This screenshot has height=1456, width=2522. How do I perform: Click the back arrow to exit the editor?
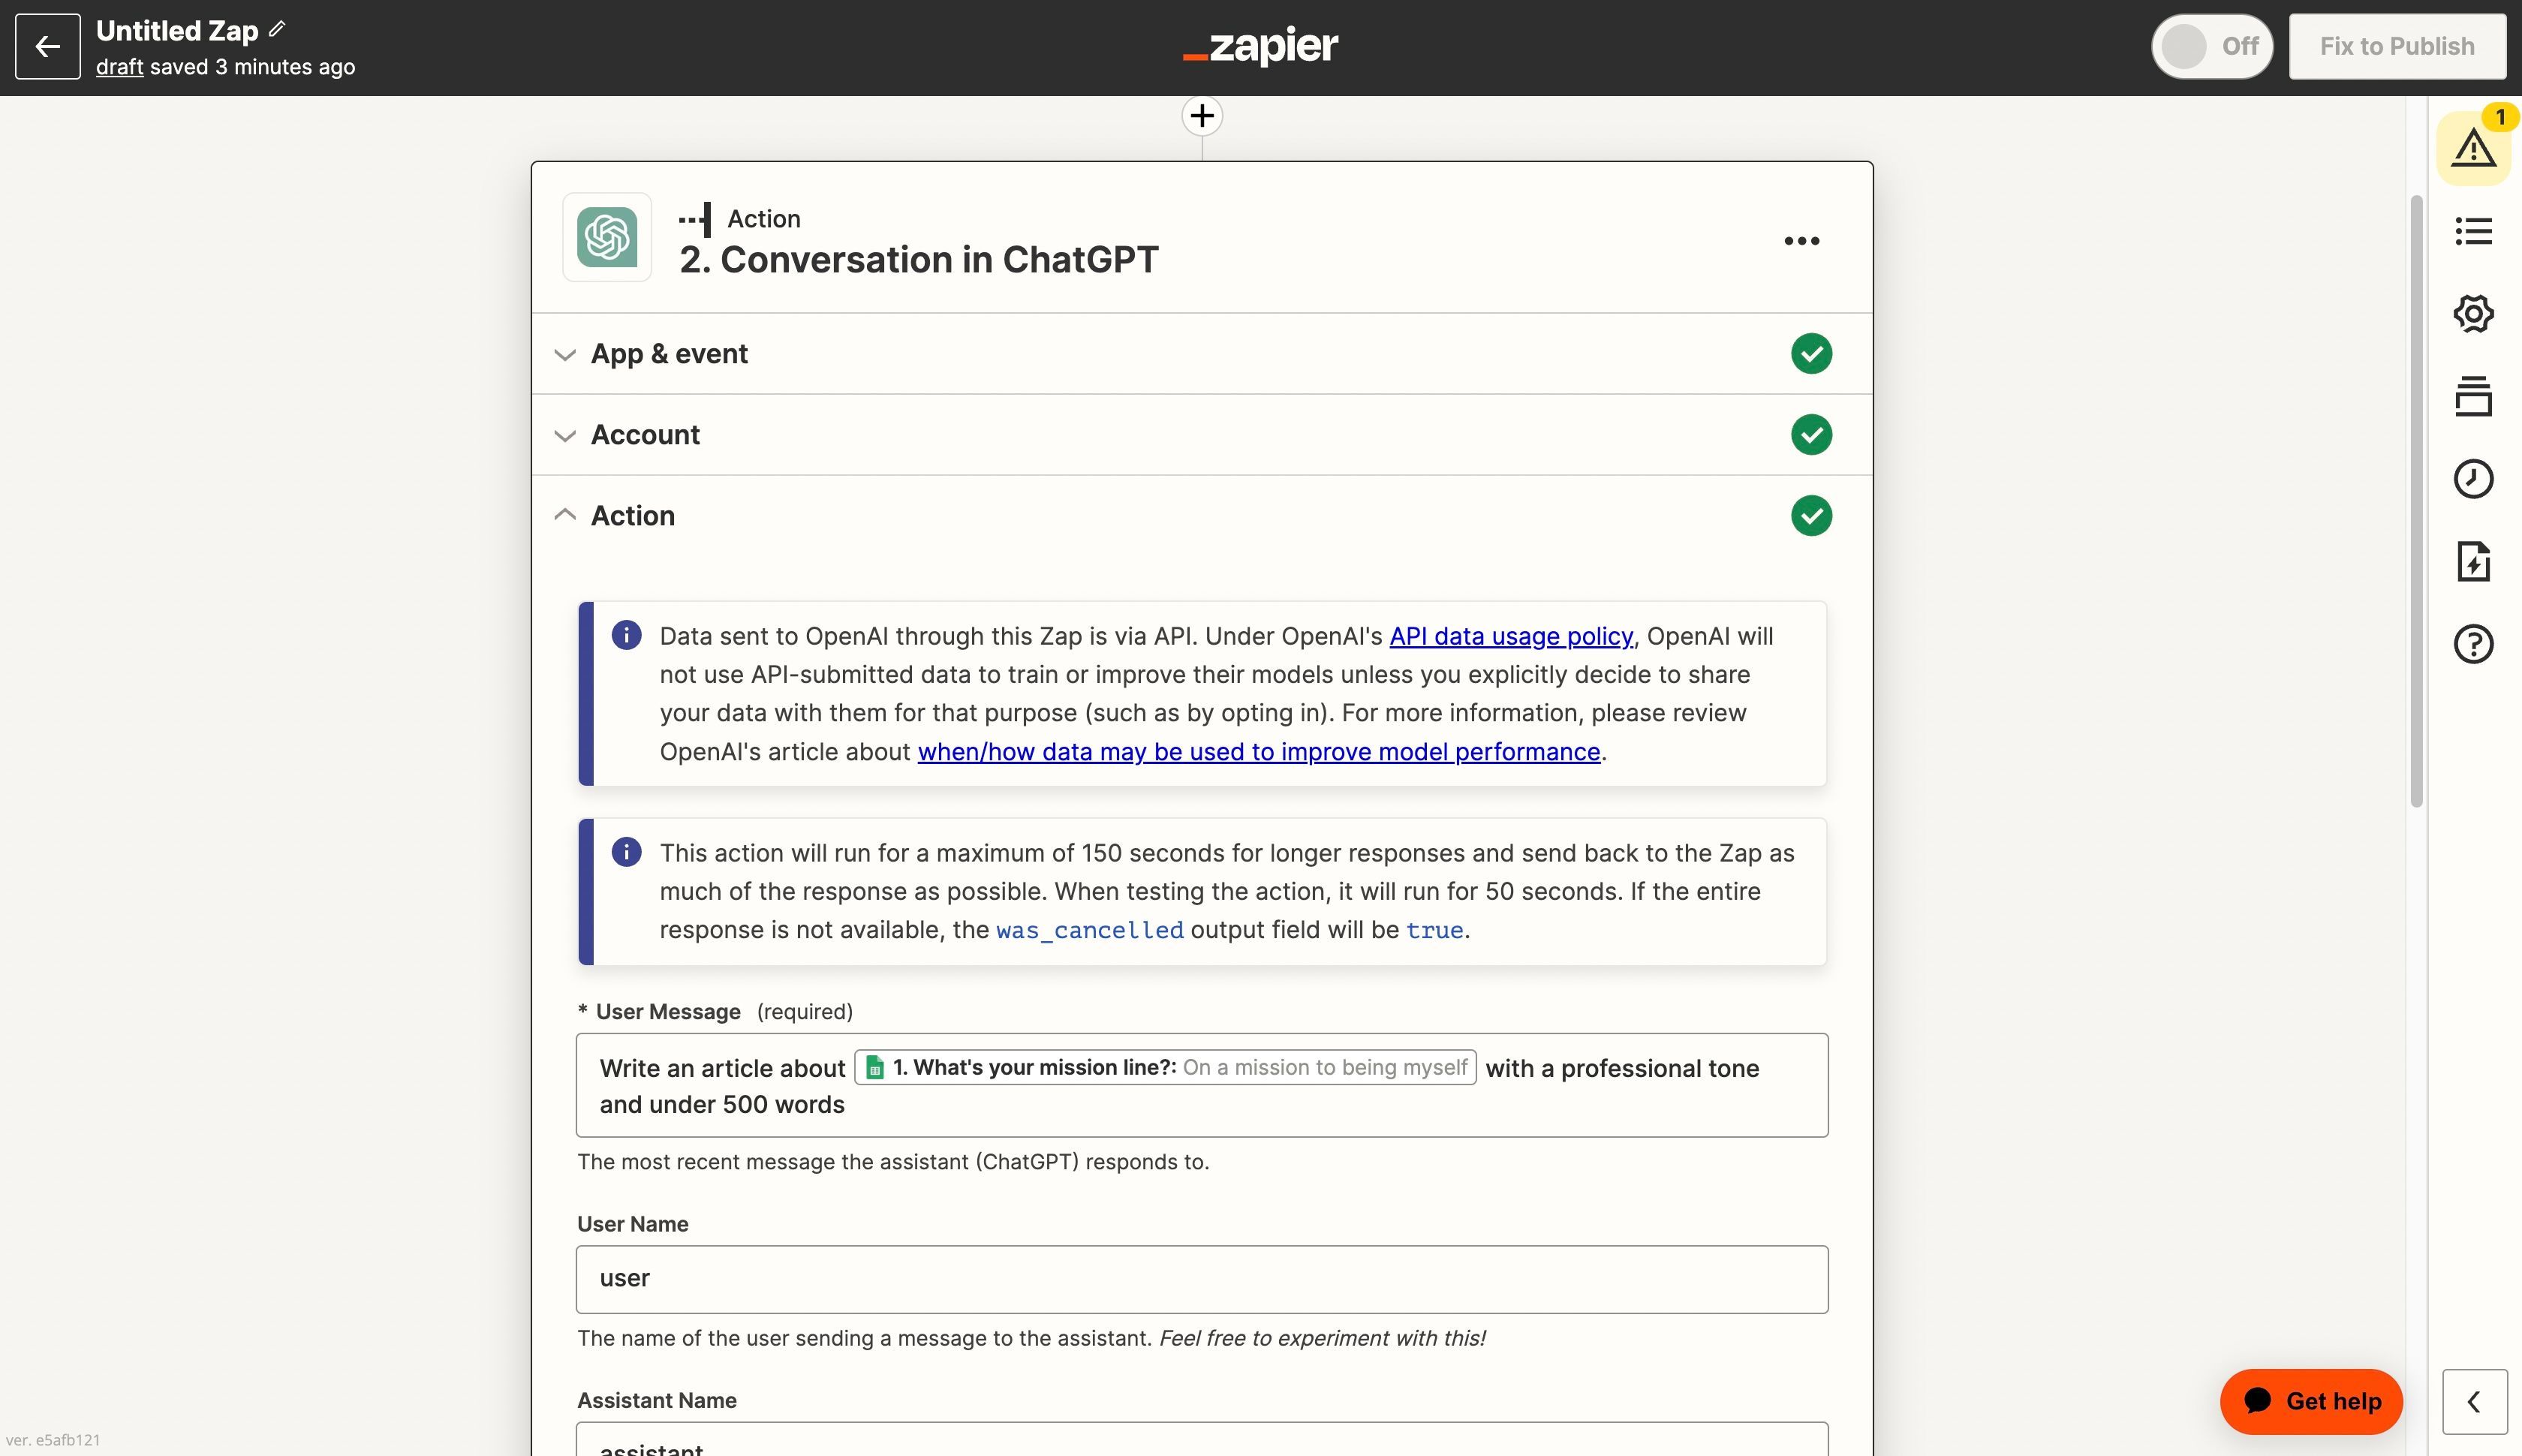[x=47, y=46]
